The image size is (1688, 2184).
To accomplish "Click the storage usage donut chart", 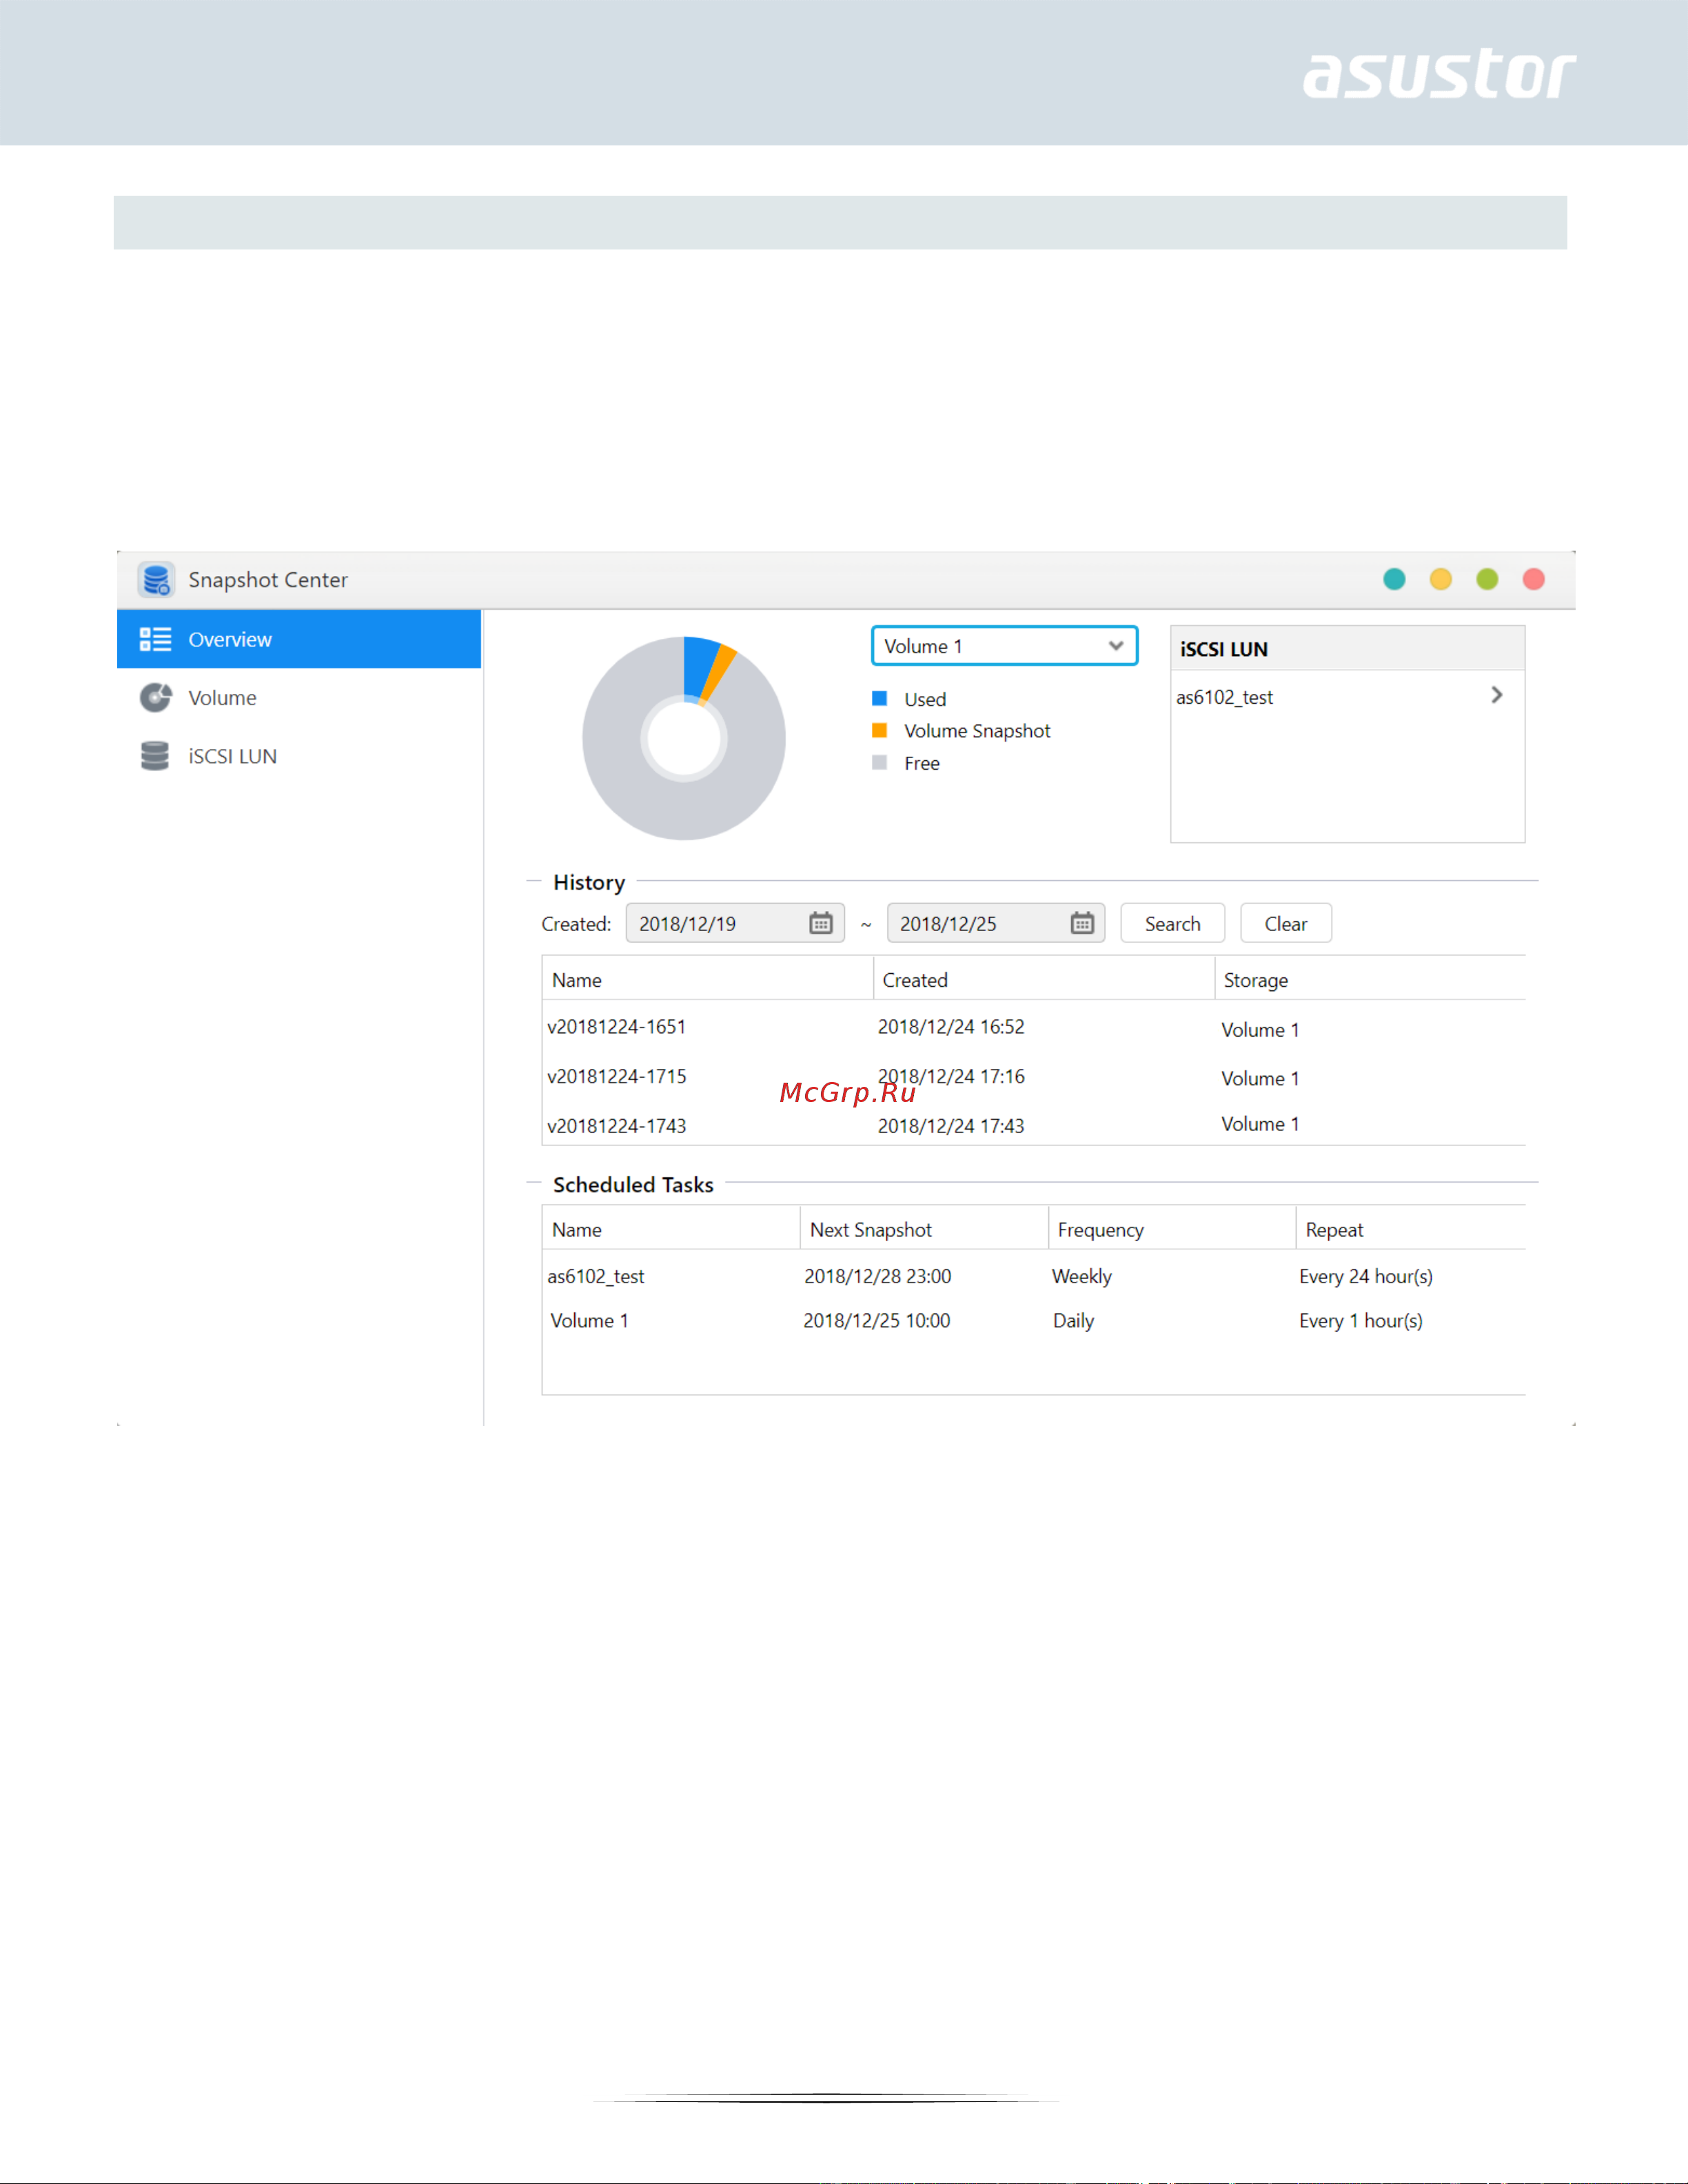I will 684,738.
